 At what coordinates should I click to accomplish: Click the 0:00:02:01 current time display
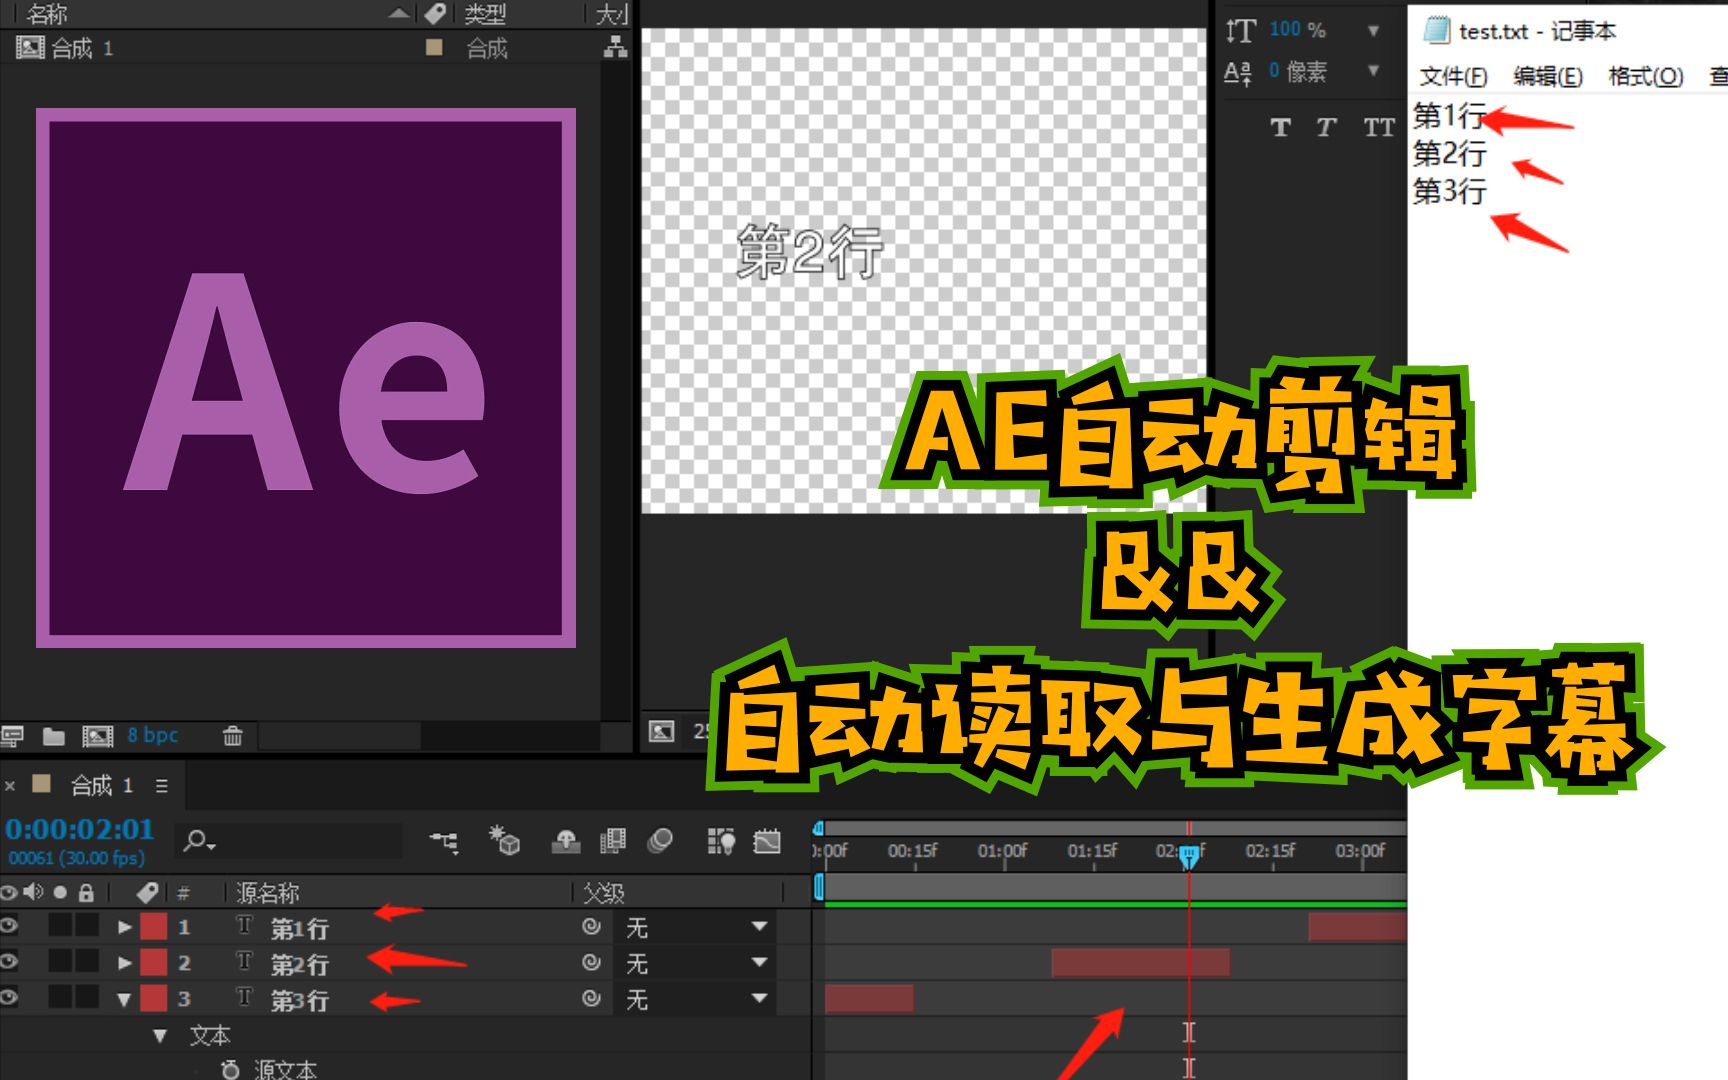point(80,829)
